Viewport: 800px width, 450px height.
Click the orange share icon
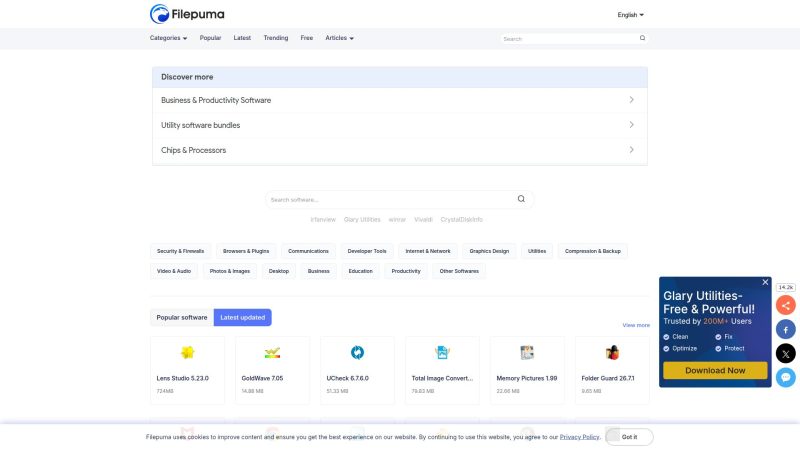786,306
